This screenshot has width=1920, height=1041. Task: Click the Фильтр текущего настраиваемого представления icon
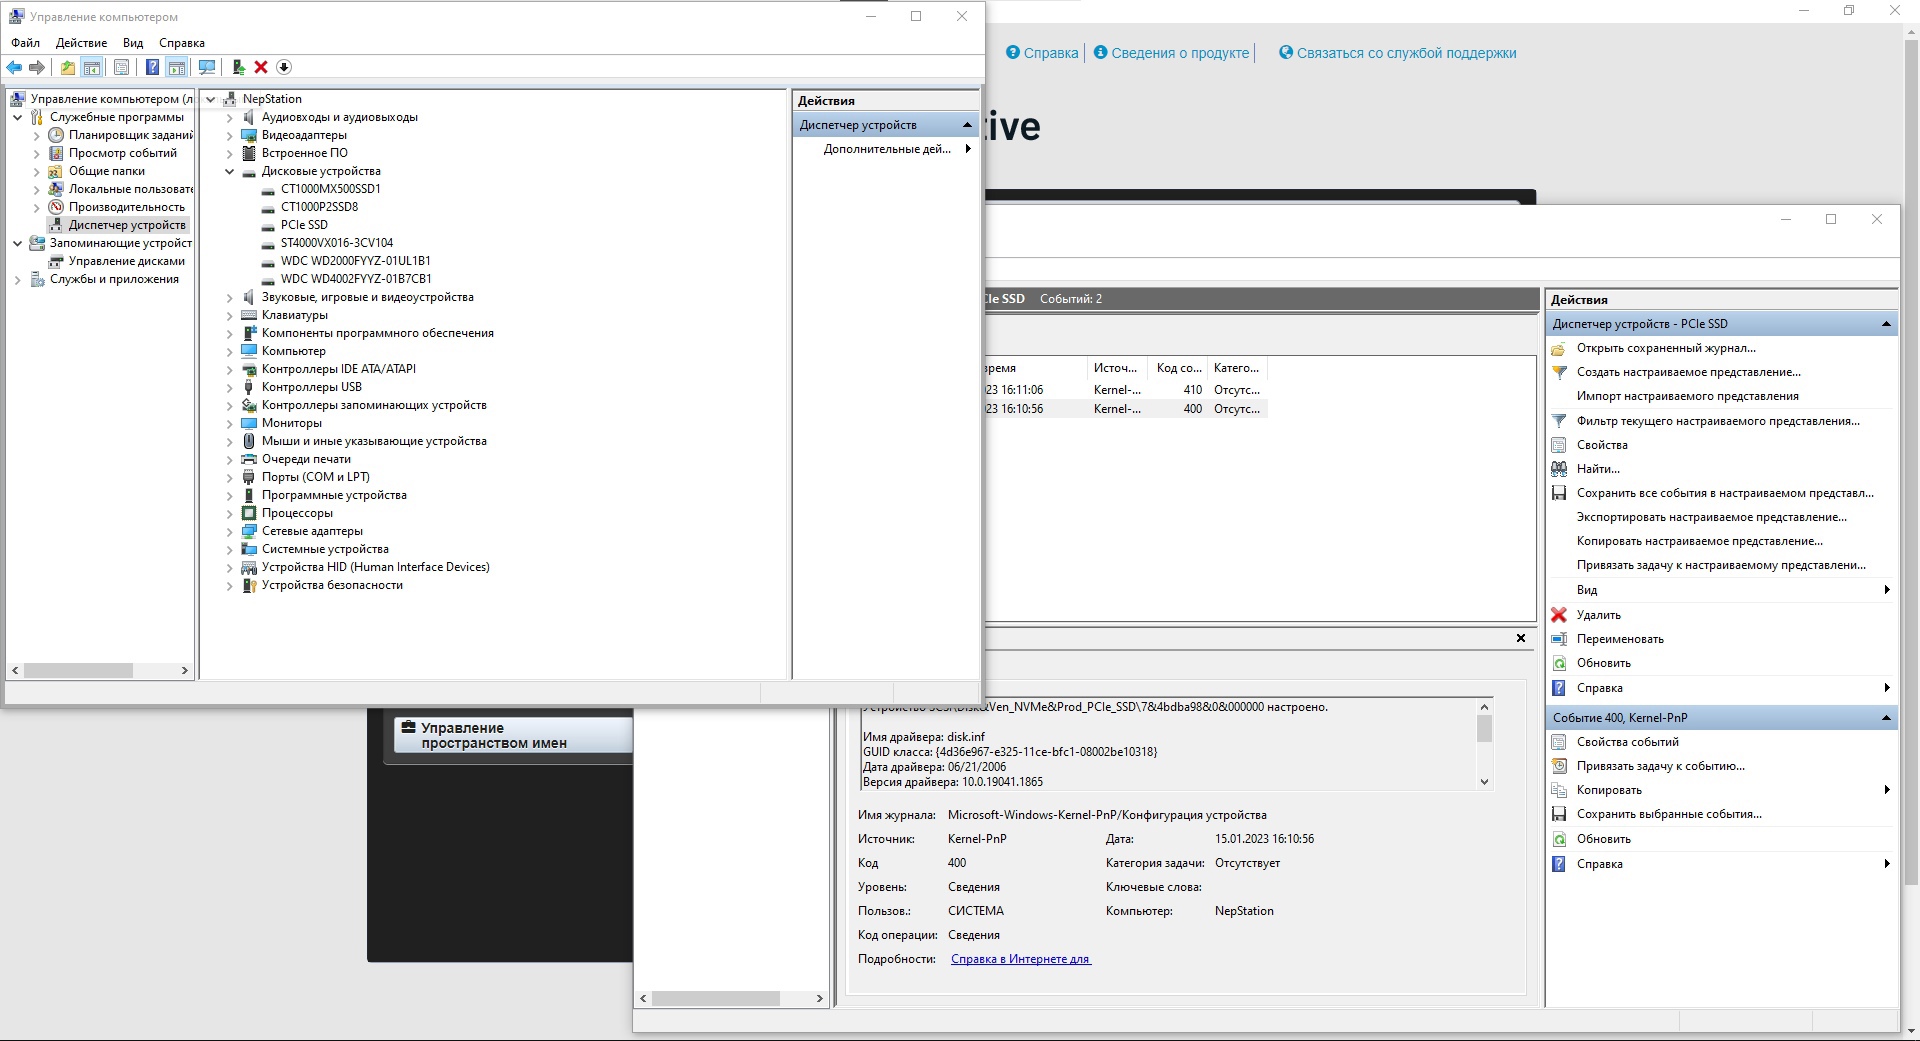click(1559, 421)
